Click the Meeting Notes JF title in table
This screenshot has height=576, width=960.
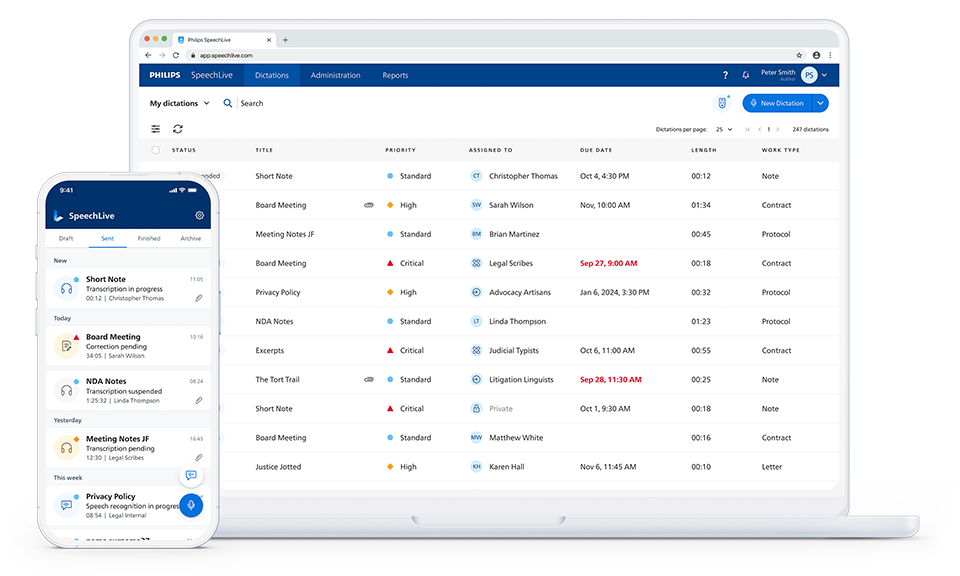(x=285, y=234)
